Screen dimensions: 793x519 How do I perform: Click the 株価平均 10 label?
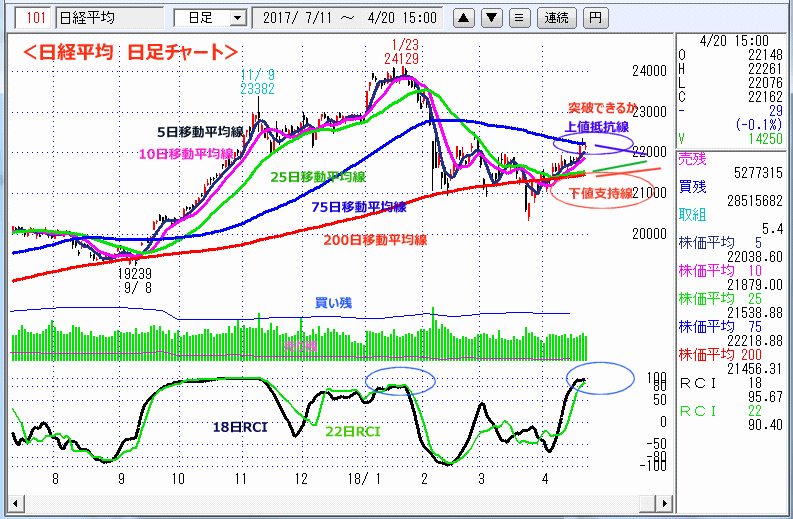720,271
